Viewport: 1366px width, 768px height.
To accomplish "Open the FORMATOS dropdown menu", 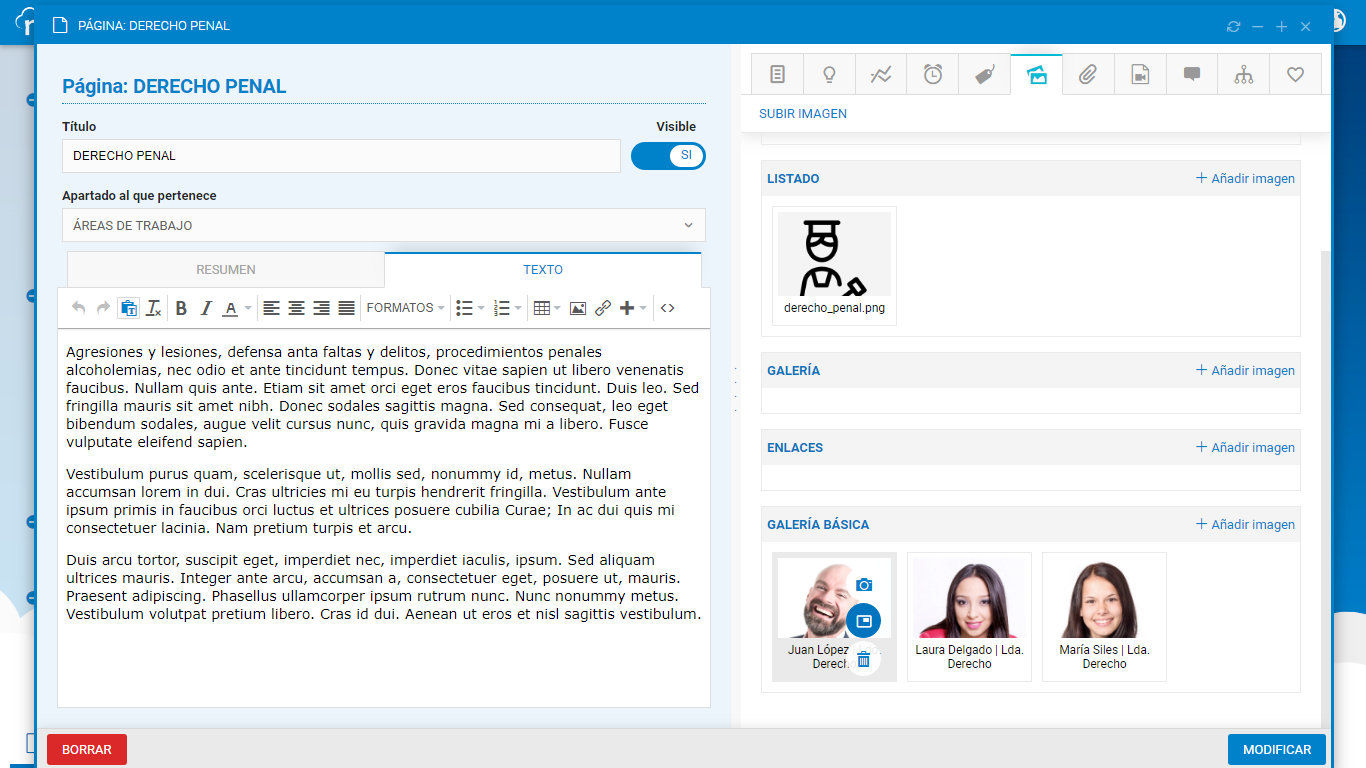I will point(405,308).
